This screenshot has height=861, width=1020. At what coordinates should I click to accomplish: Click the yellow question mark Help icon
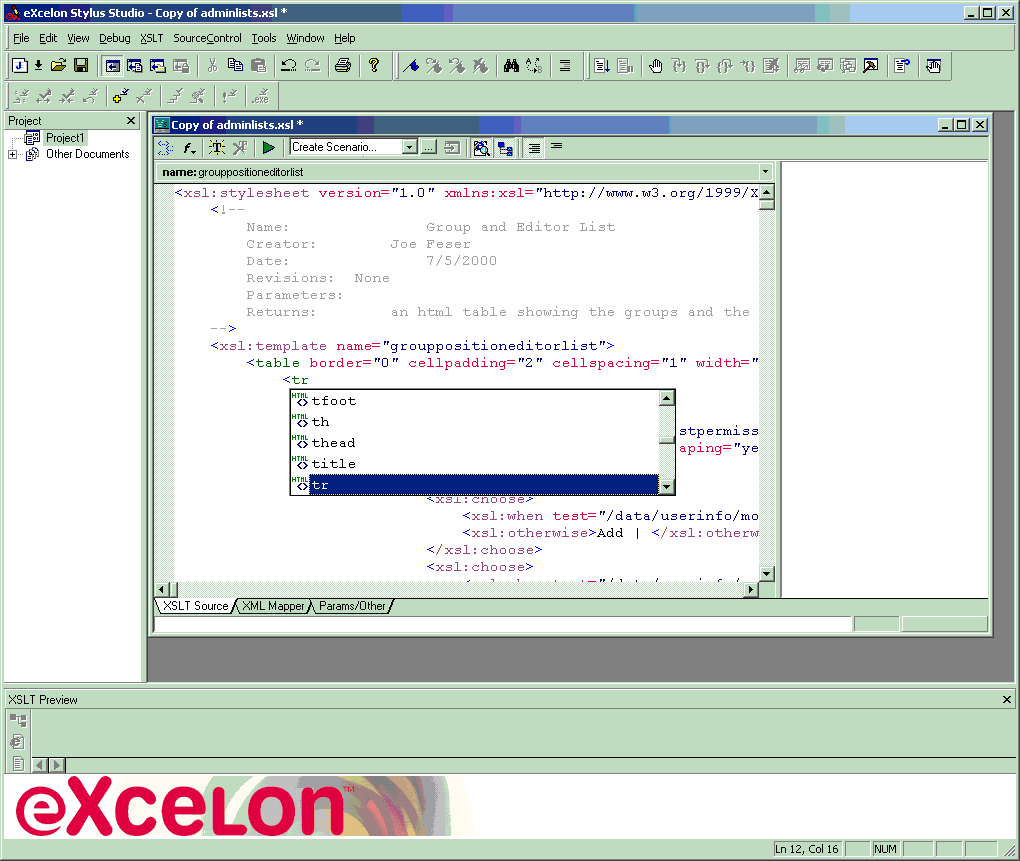click(374, 66)
